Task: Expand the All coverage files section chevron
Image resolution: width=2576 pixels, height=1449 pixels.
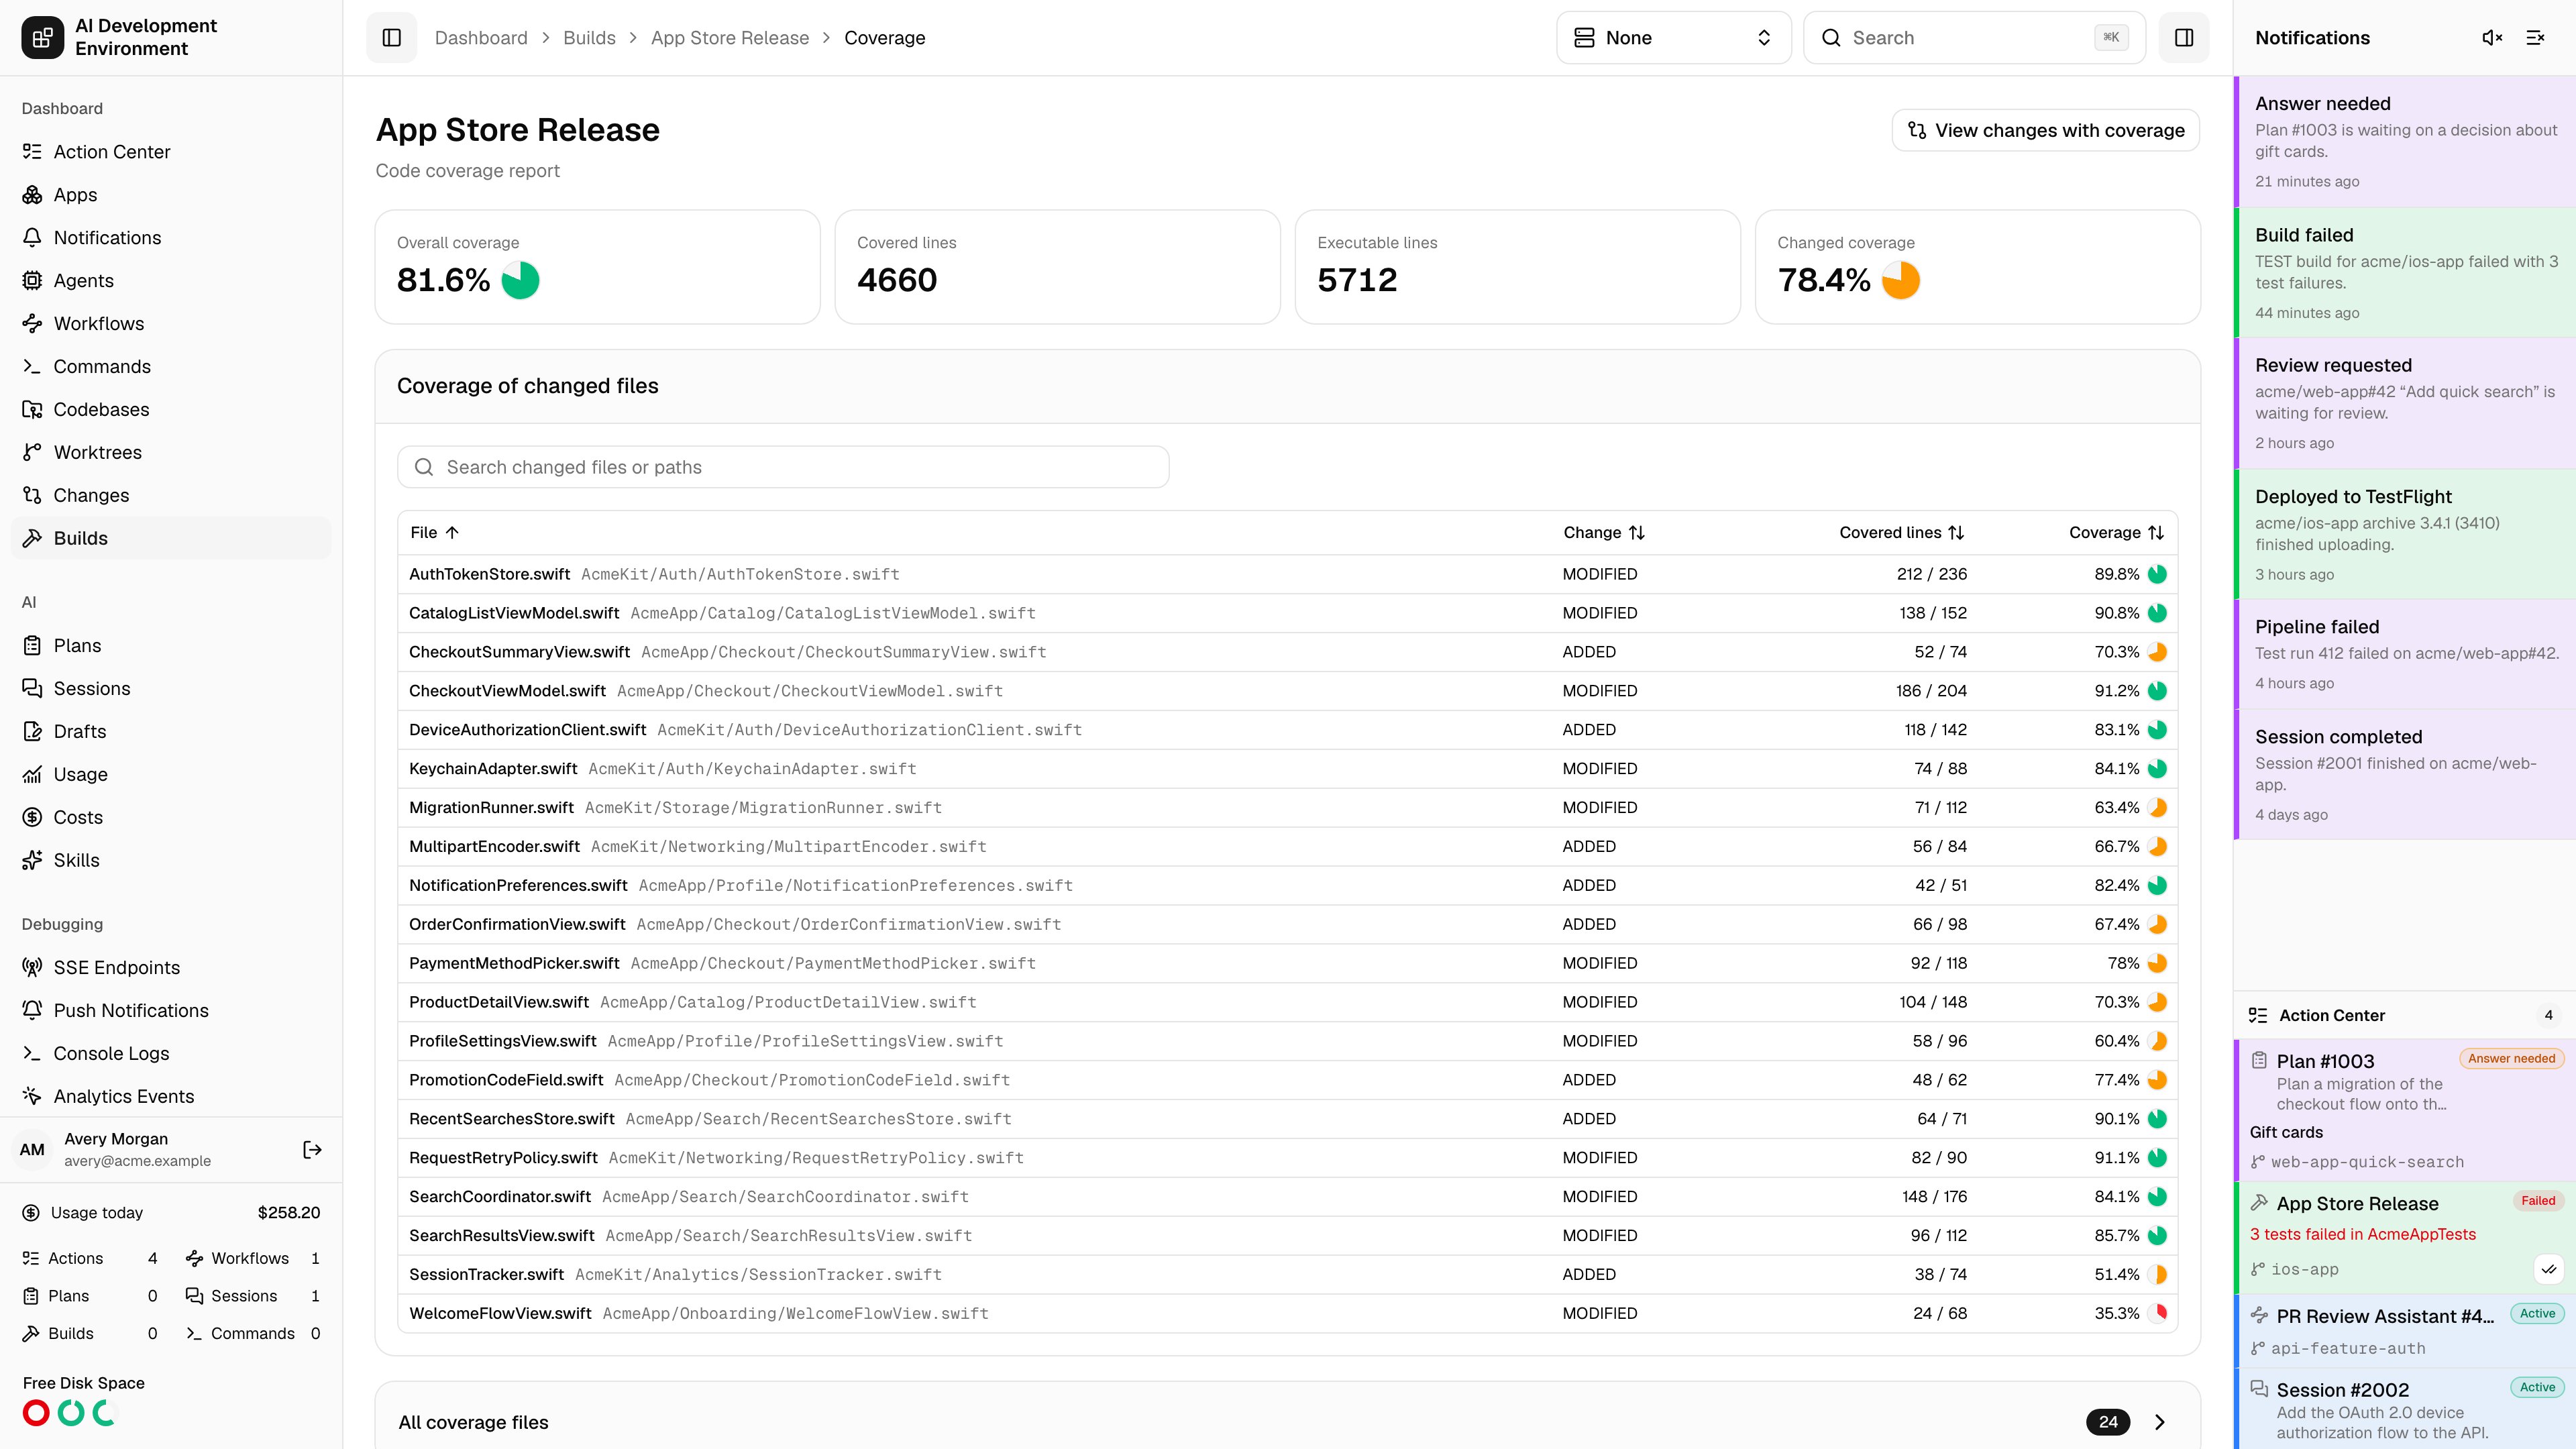Action: [x=2160, y=1422]
